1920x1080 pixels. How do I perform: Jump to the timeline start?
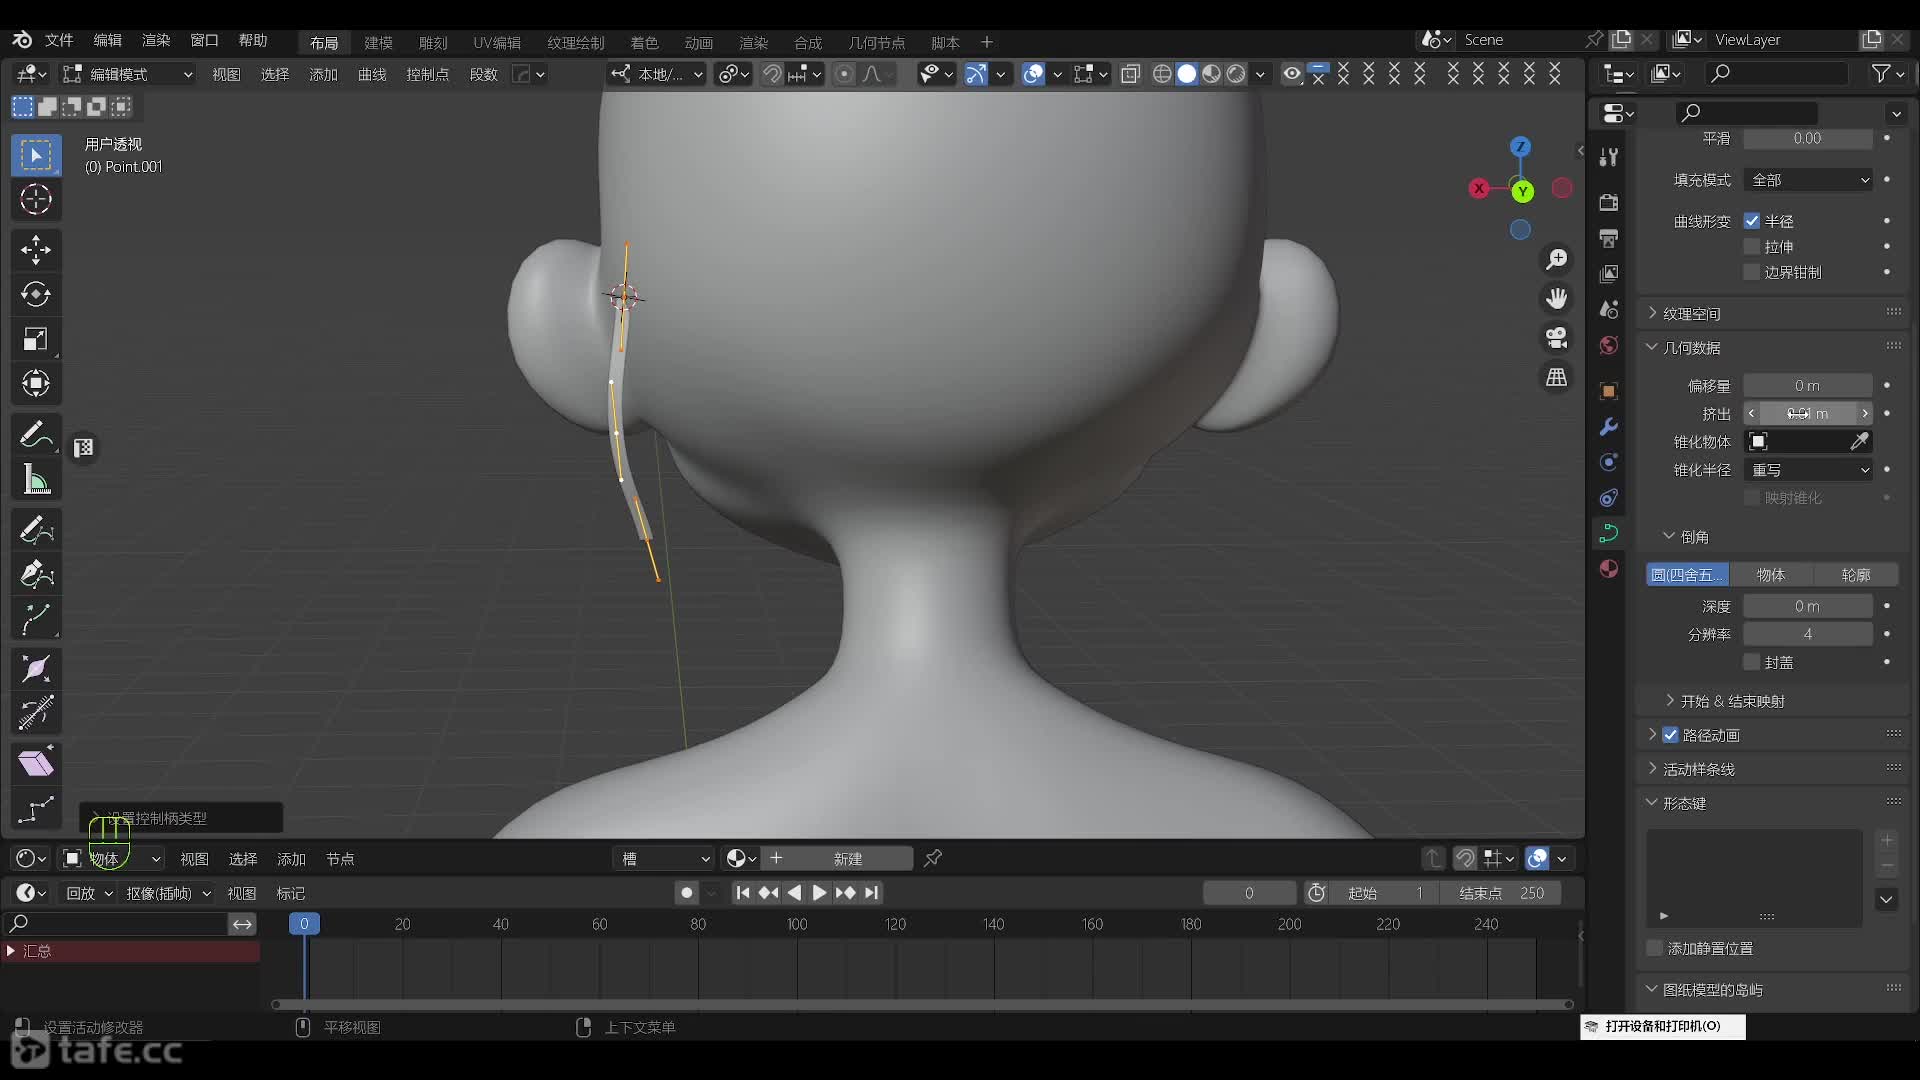coord(742,893)
